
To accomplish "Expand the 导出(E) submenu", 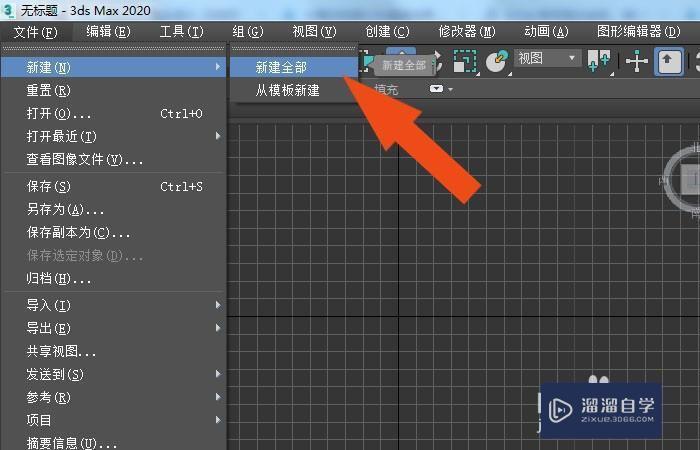I will pyautogui.click(x=113, y=329).
